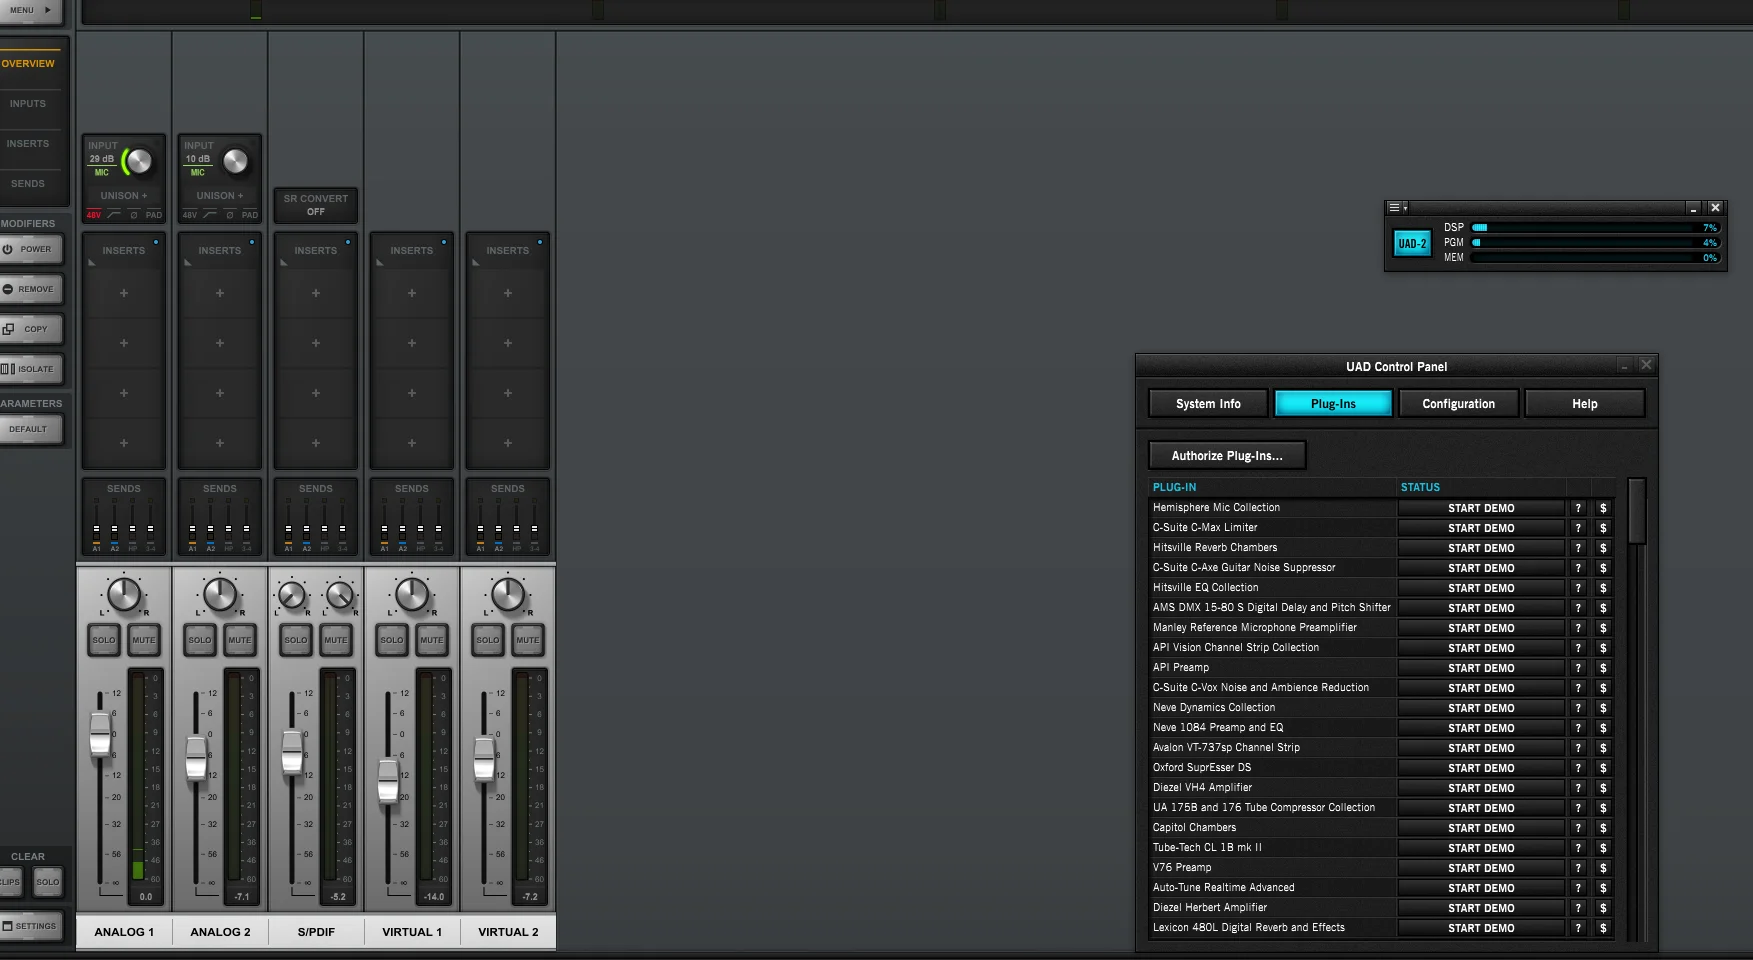The width and height of the screenshot is (1753, 960).
Task: Click the question mark for Hemisphere Mic Collection
Action: [x=1578, y=508]
